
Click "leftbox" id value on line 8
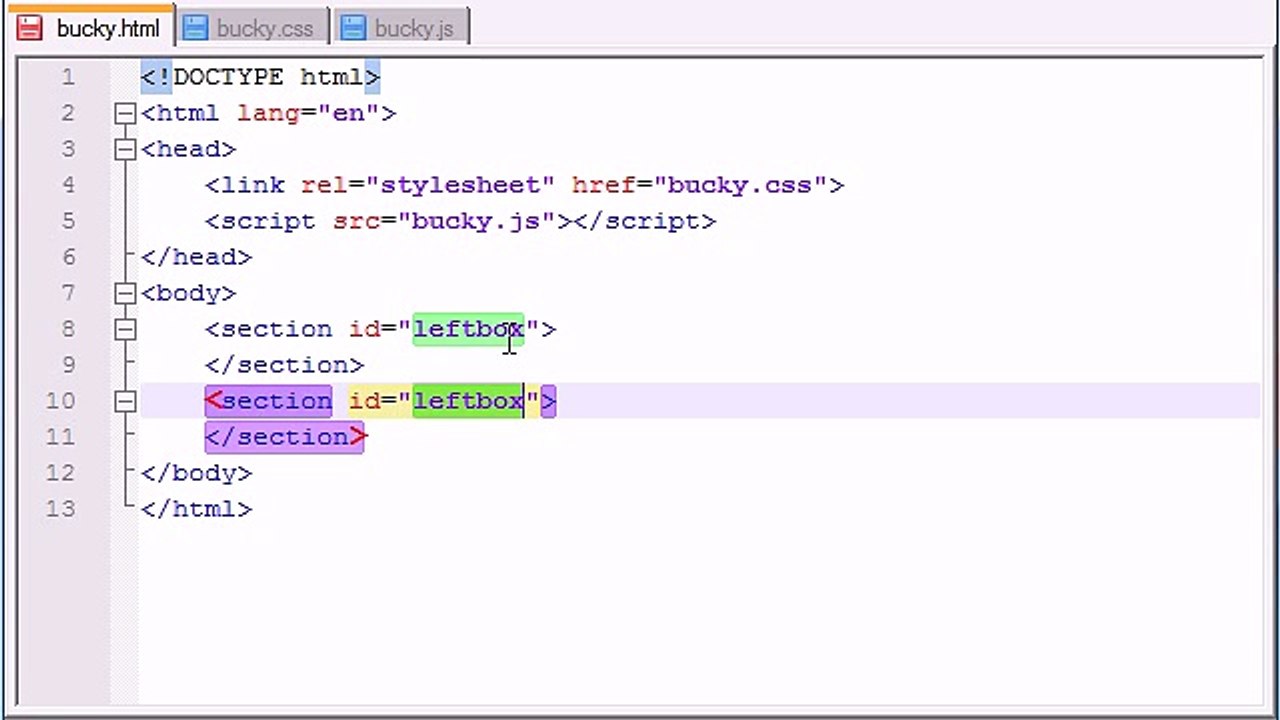coord(468,329)
